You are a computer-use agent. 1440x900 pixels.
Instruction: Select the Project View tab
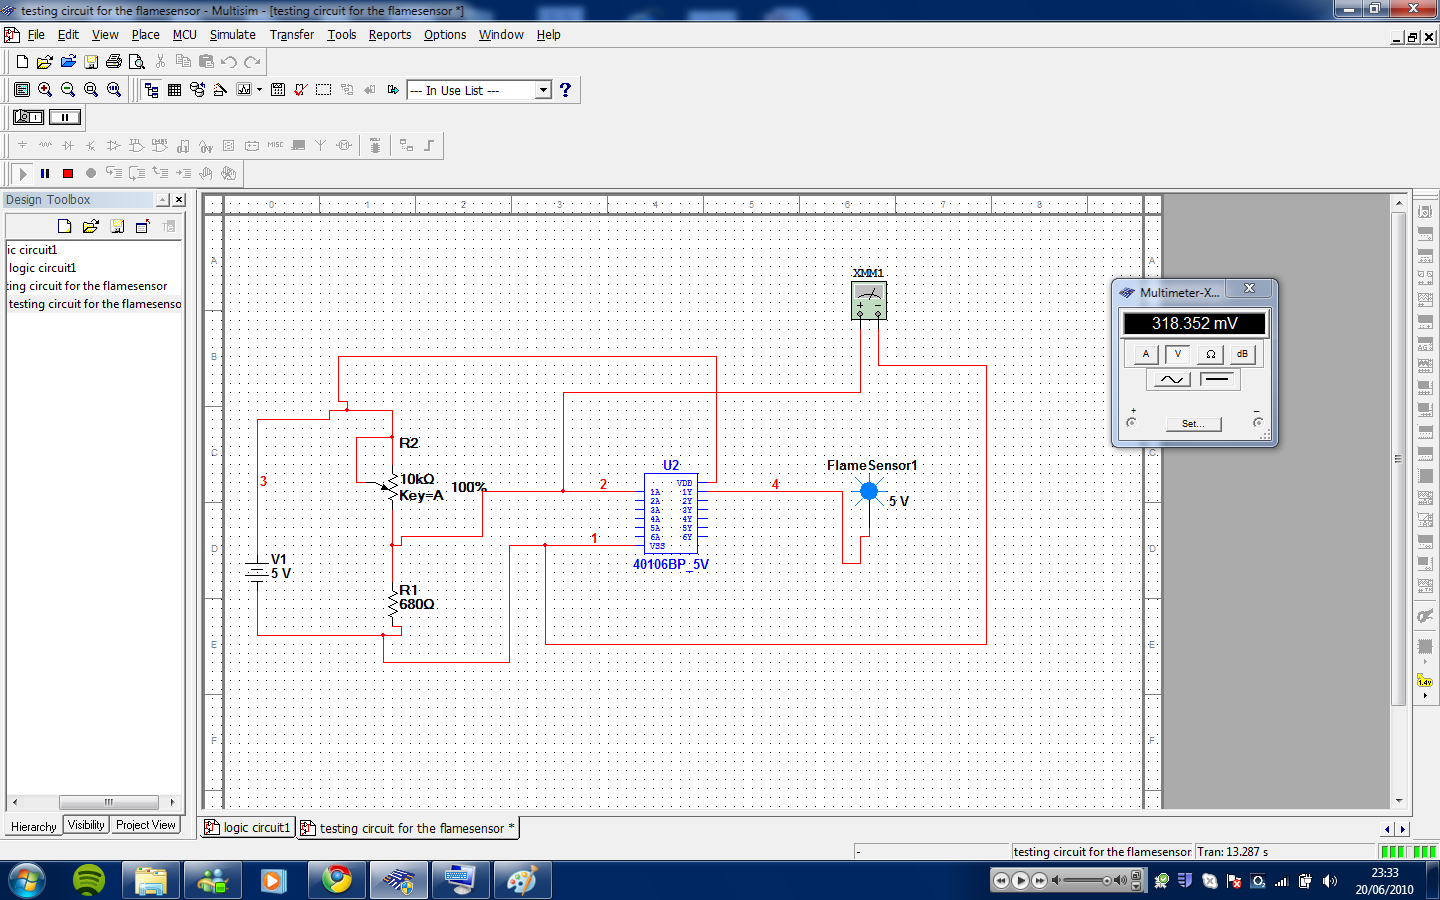click(x=146, y=825)
